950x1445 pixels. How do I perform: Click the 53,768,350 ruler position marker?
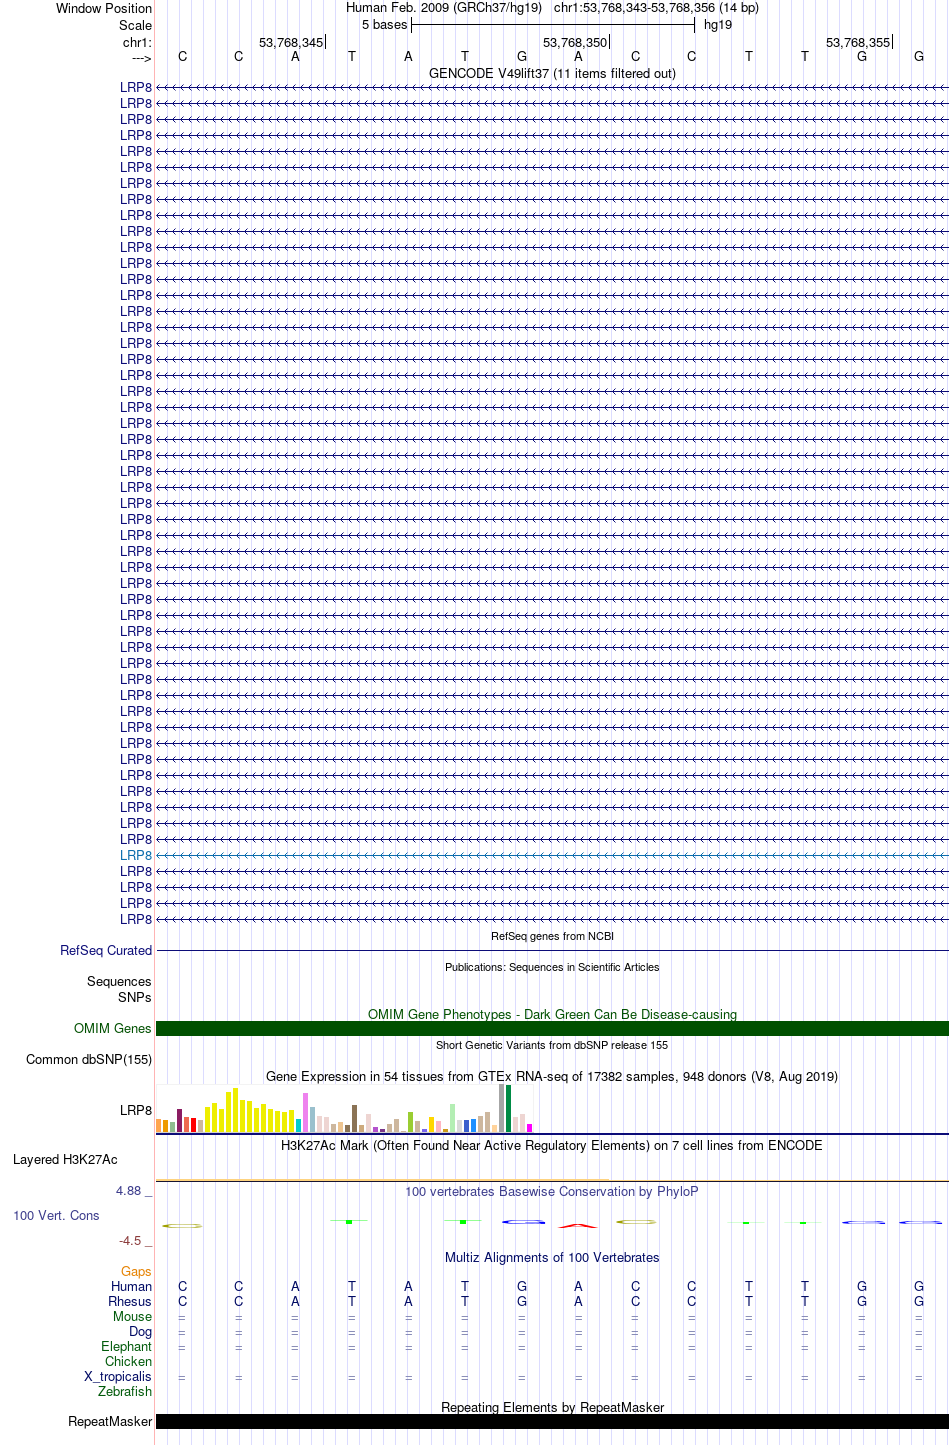(x=575, y=43)
